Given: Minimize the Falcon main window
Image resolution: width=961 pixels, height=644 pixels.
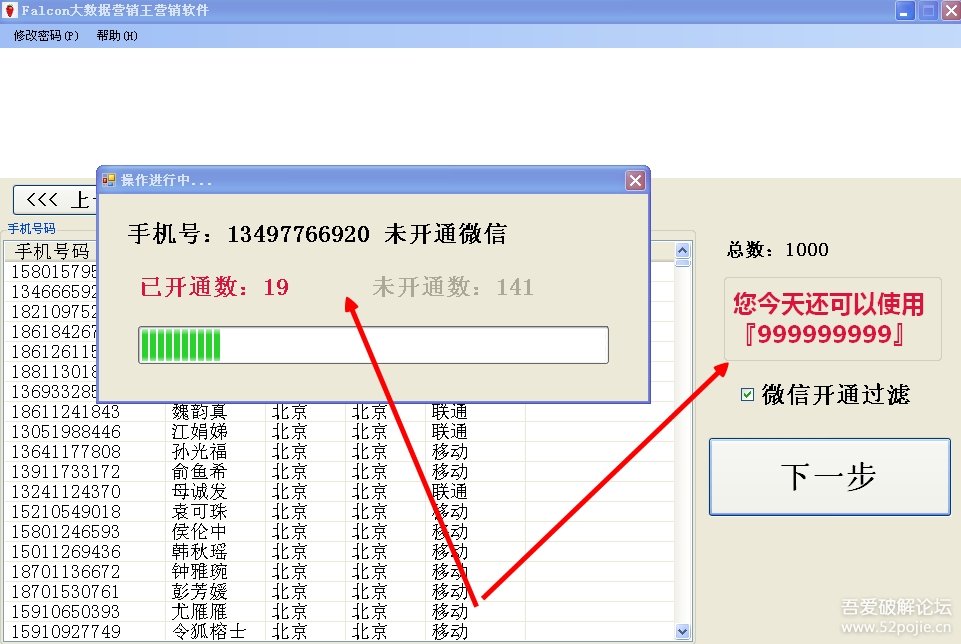Looking at the screenshot, I should (x=905, y=10).
